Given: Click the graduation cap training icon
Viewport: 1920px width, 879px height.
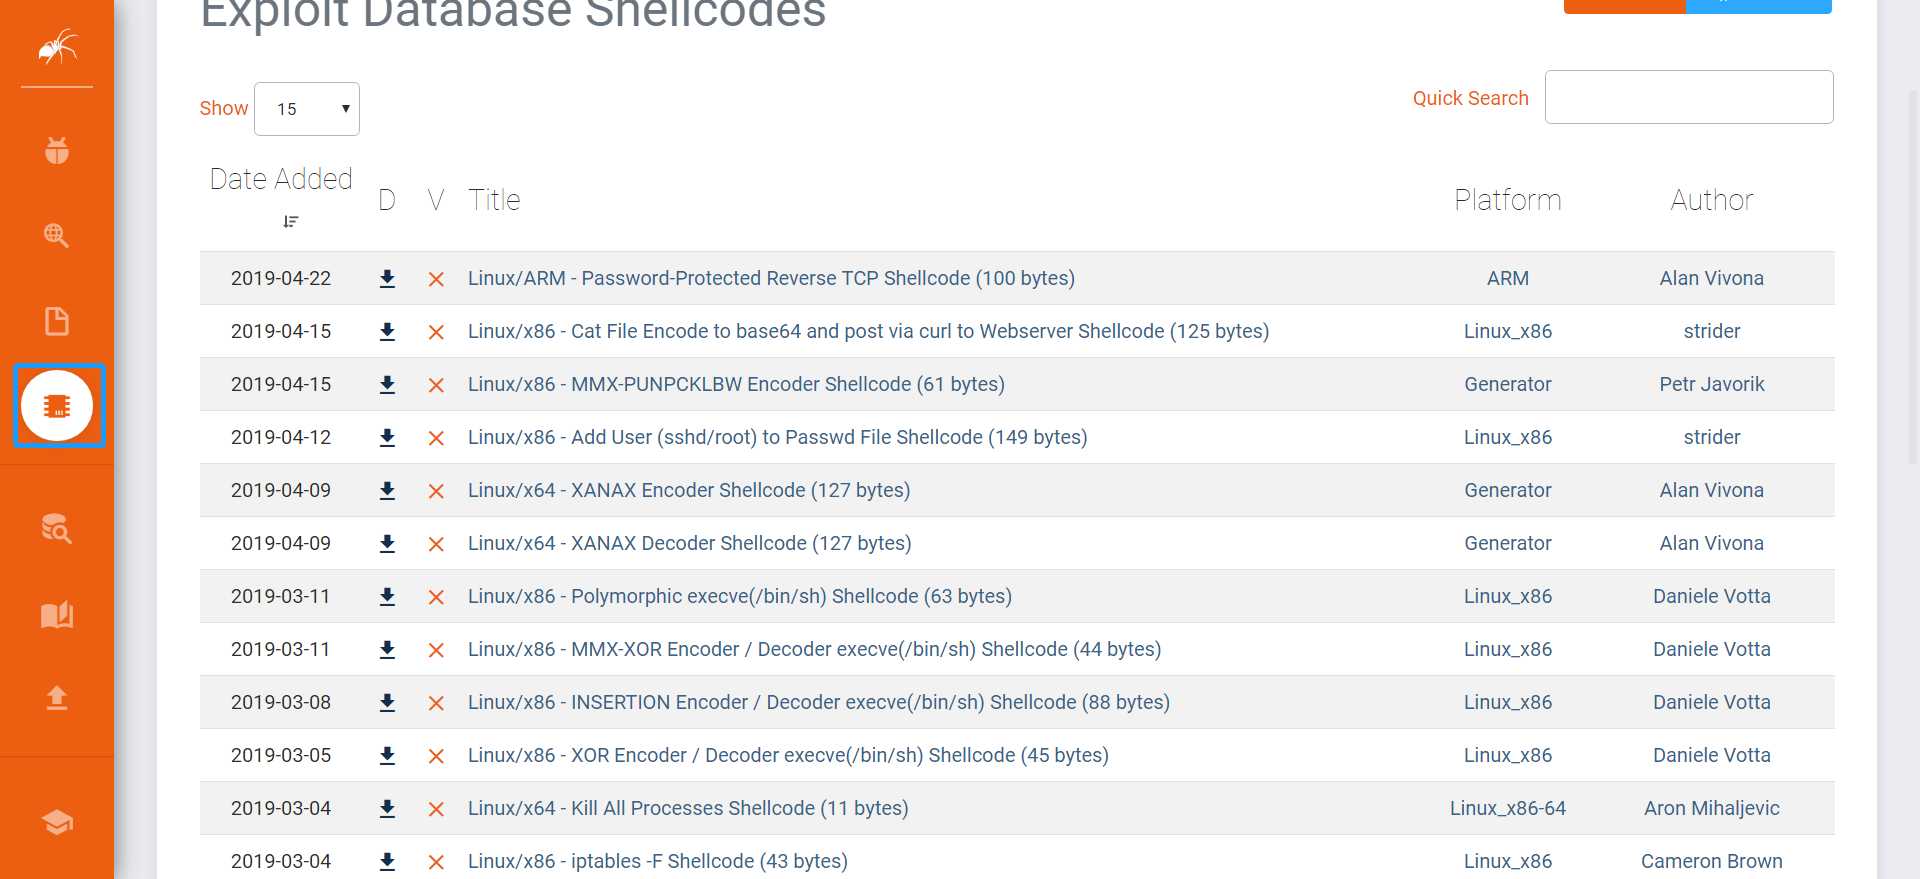Looking at the screenshot, I should click(57, 822).
